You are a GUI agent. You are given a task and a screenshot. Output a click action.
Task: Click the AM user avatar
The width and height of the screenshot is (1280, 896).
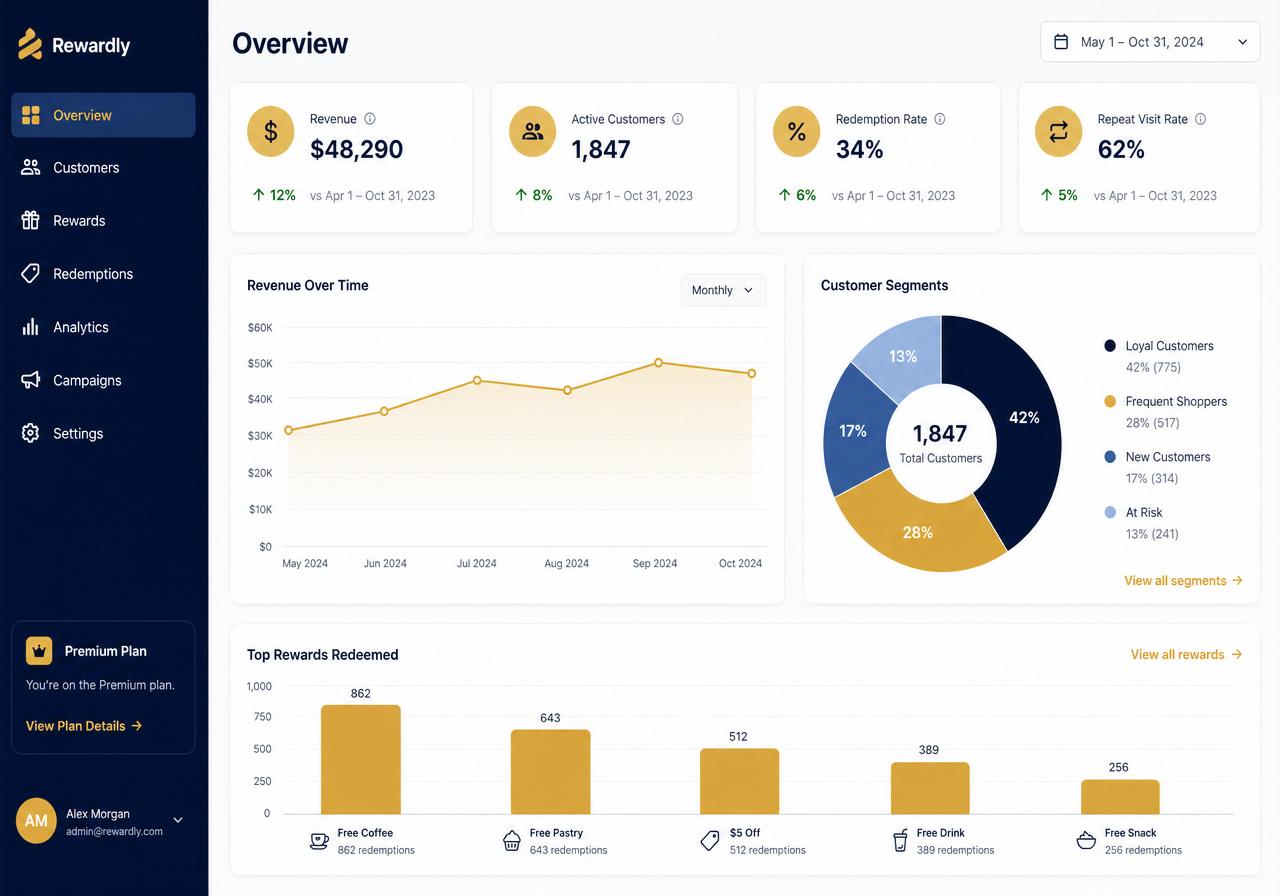tap(36, 821)
